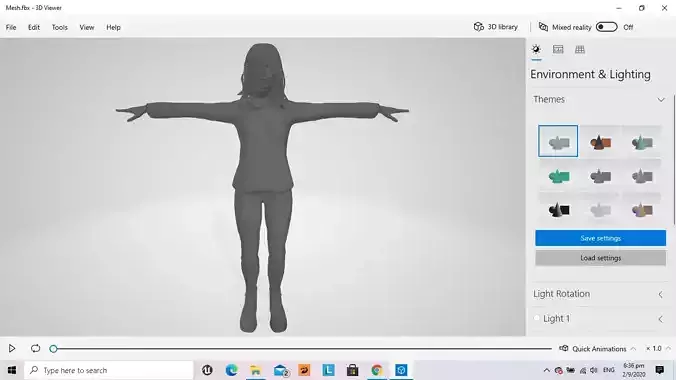Open the clock showing 6:36 pm
Viewport: 676px width, 380px height.
click(634, 370)
